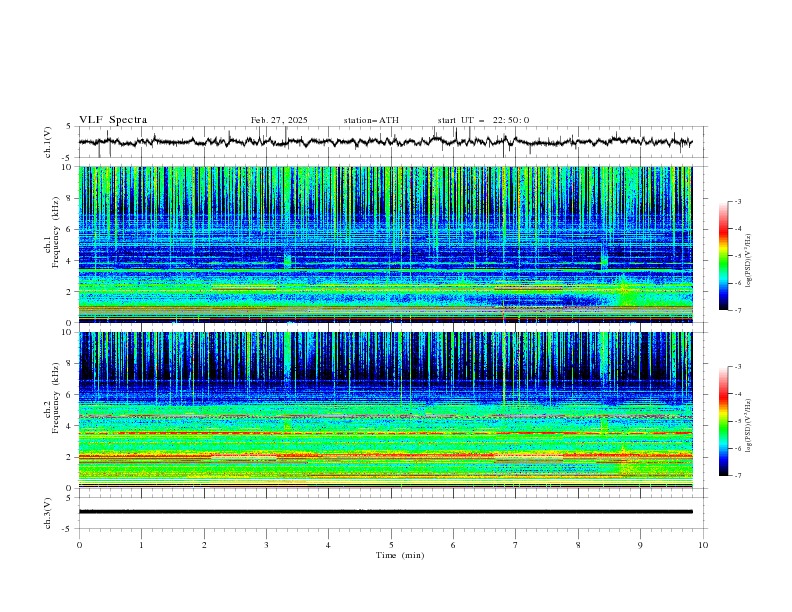Click the red 2 kHz band in ch.2 spectrogram
Screen dimensions: 792x612
click(385, 456)
